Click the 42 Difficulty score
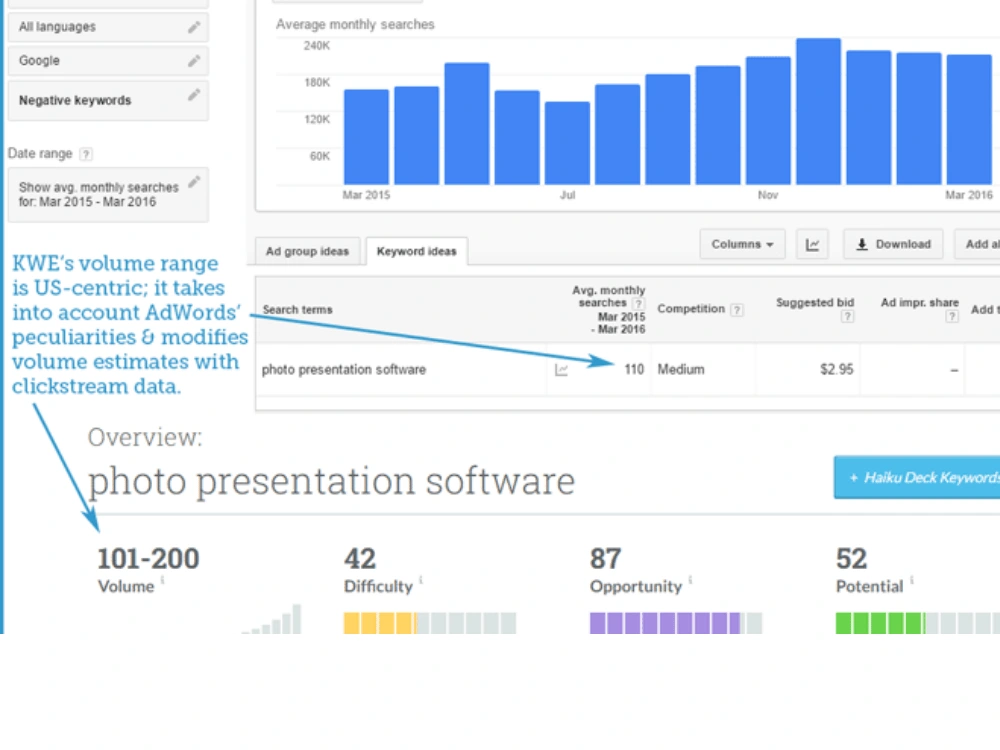Viewport: 1000px width, 750px height. (360, 559)
